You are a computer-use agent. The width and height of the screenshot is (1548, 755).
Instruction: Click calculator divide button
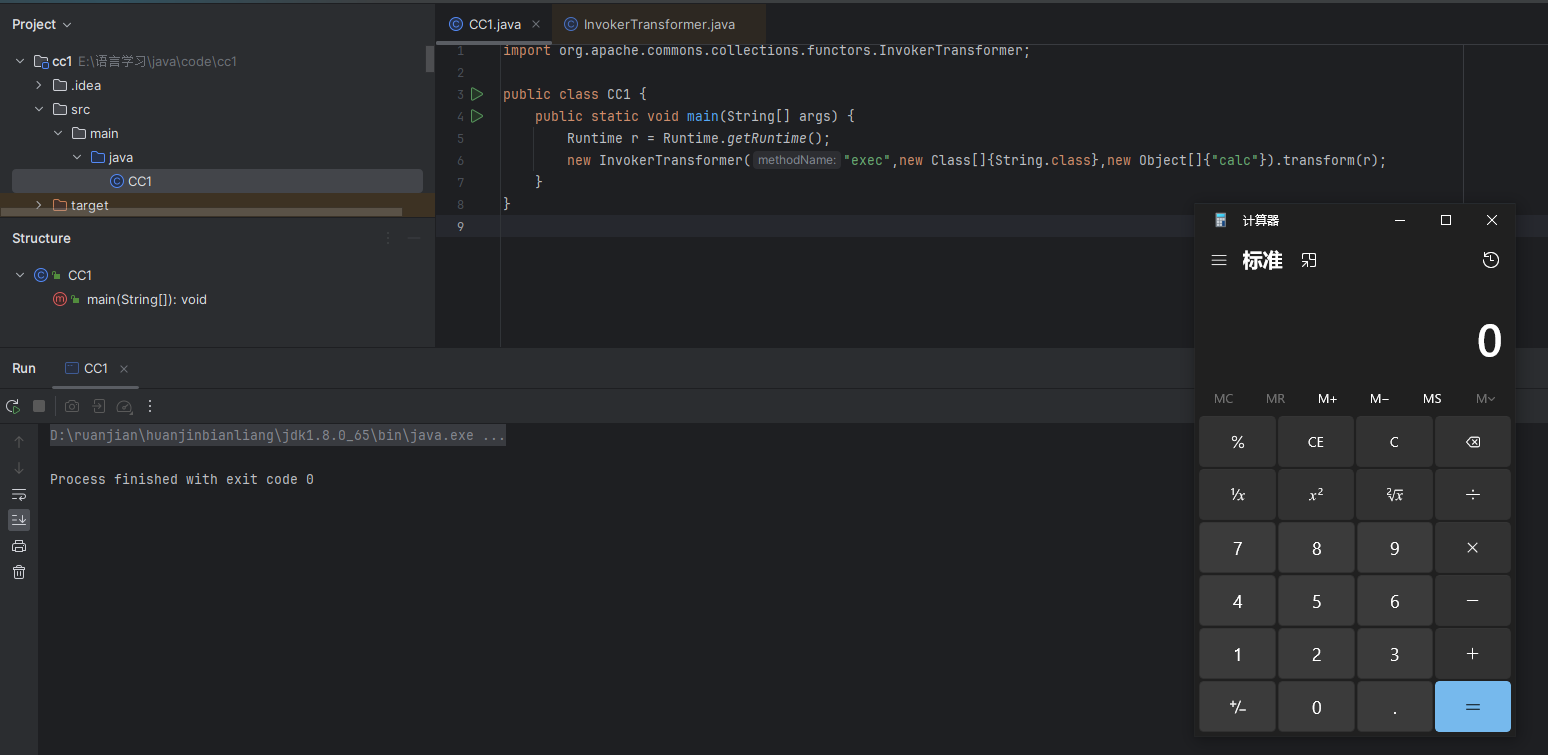tap(1473, 495)
